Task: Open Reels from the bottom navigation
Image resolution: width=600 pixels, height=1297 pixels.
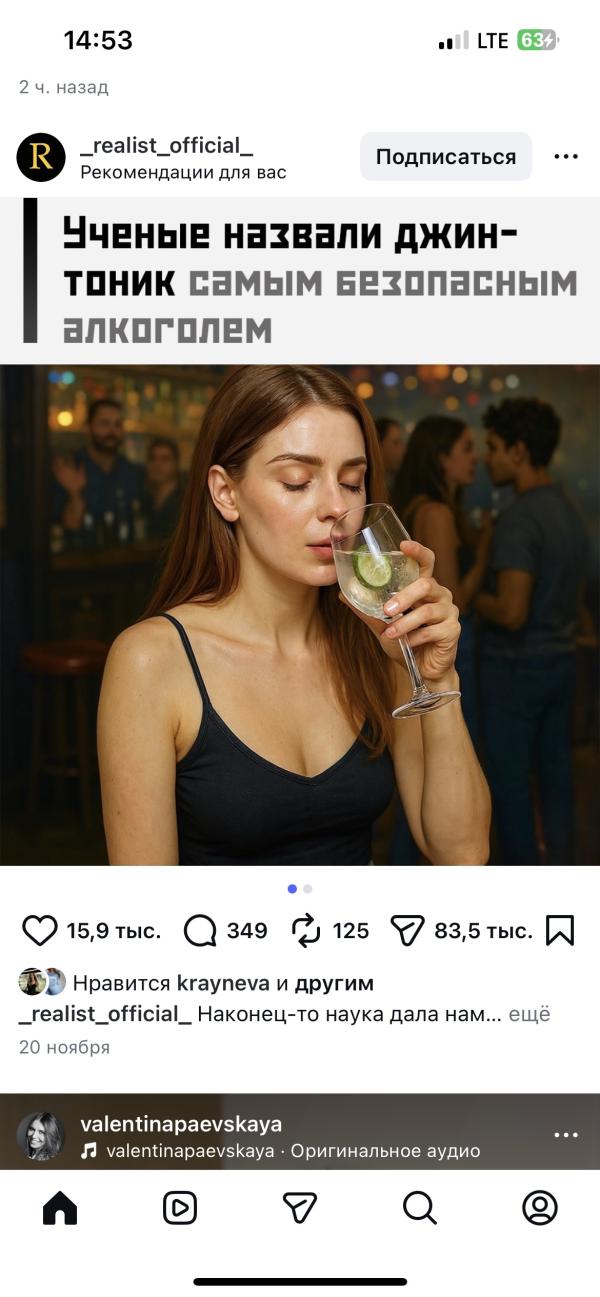Action: 180,1209
